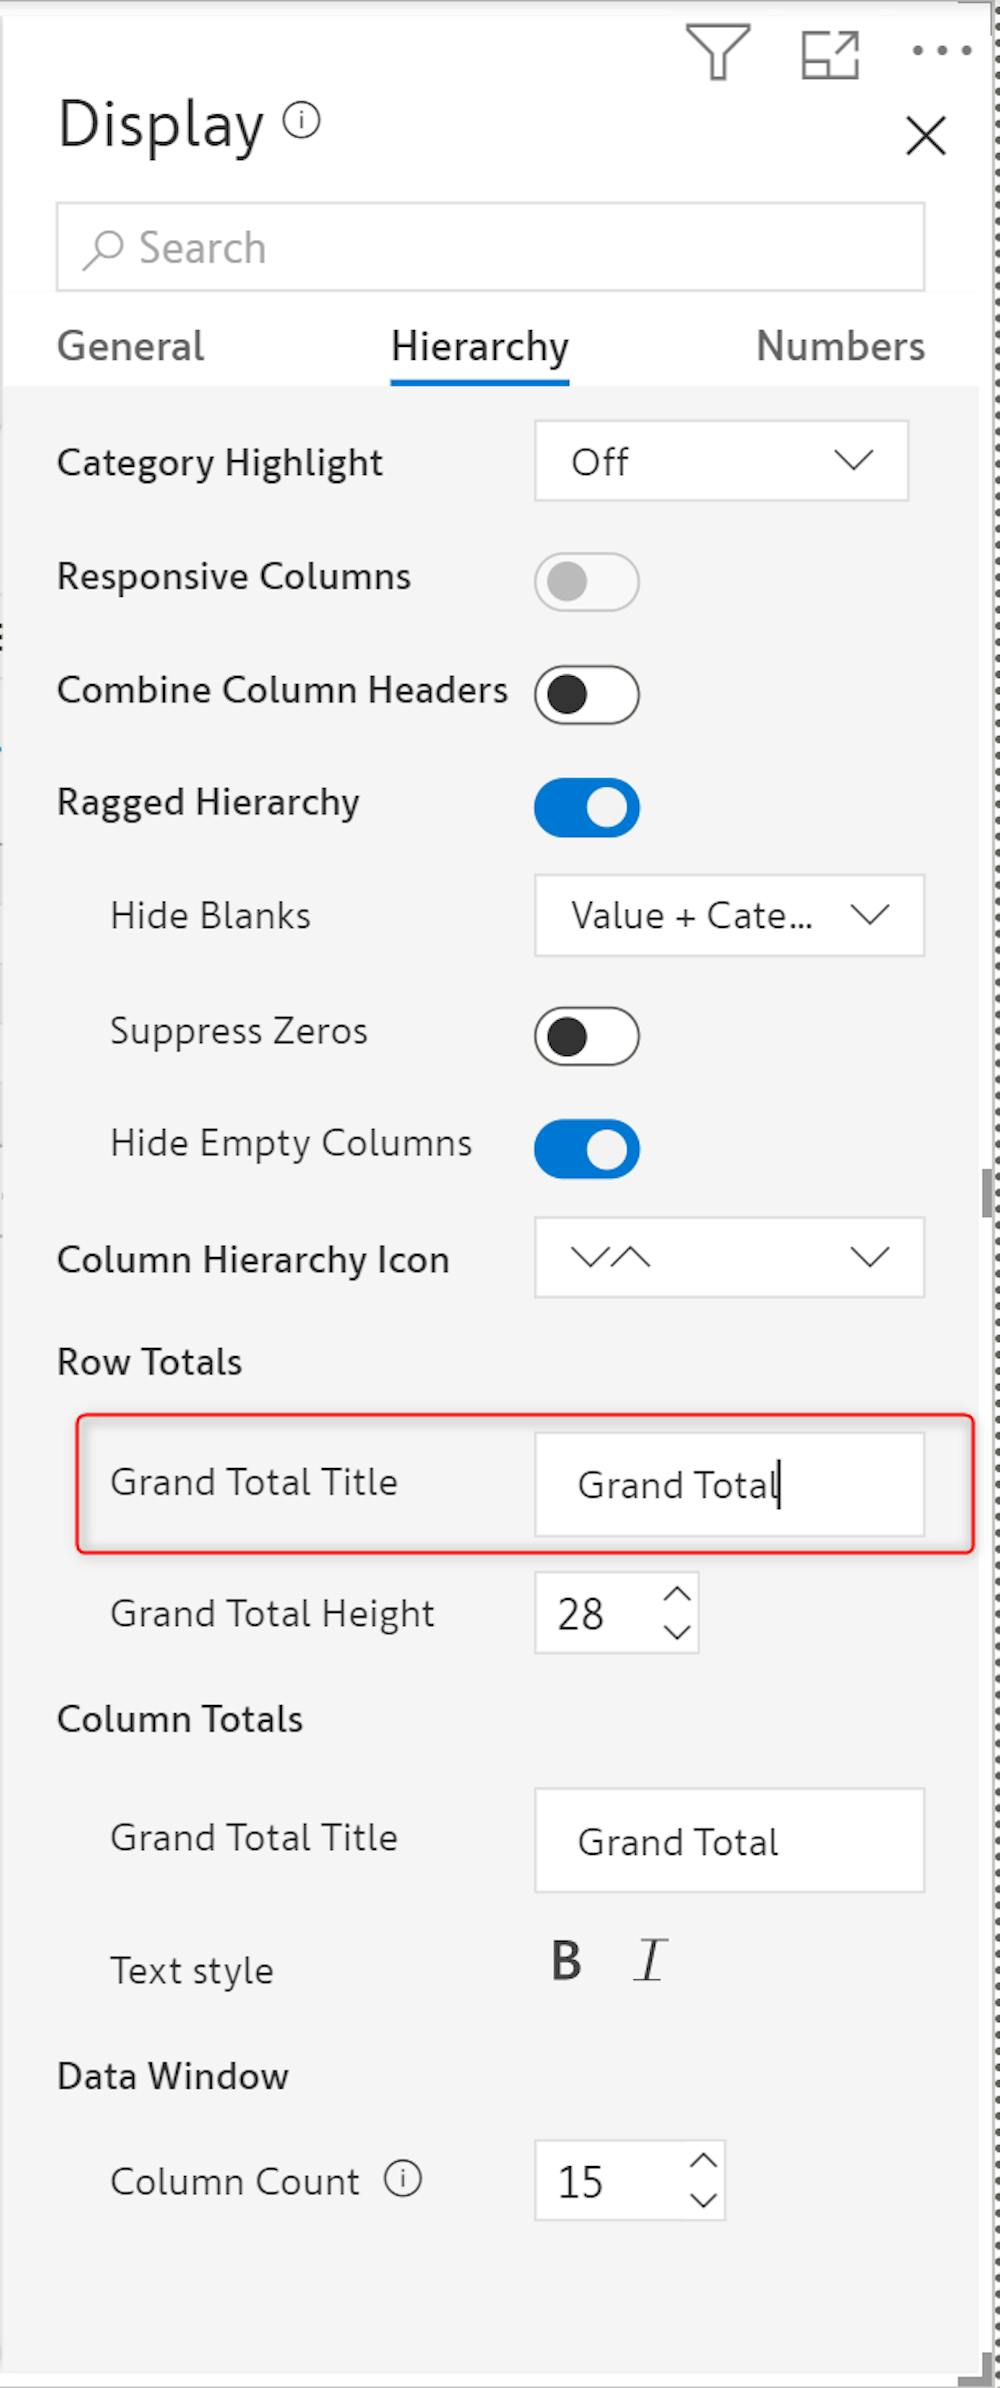Toggle bold text style
This screenshot has width=1000, height=2388.
[x=566, y=1961]
